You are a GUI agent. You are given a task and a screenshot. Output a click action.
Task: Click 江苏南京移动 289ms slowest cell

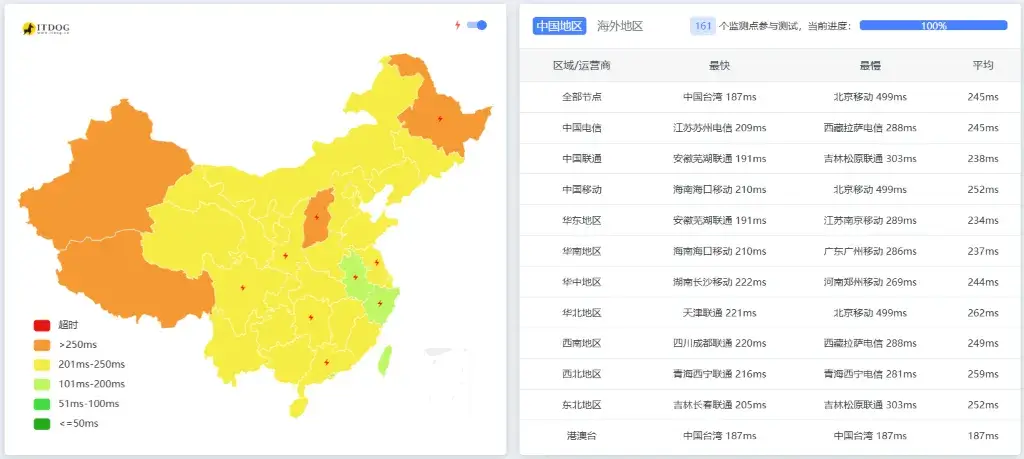pyautogui.click(x=870, y=220)
